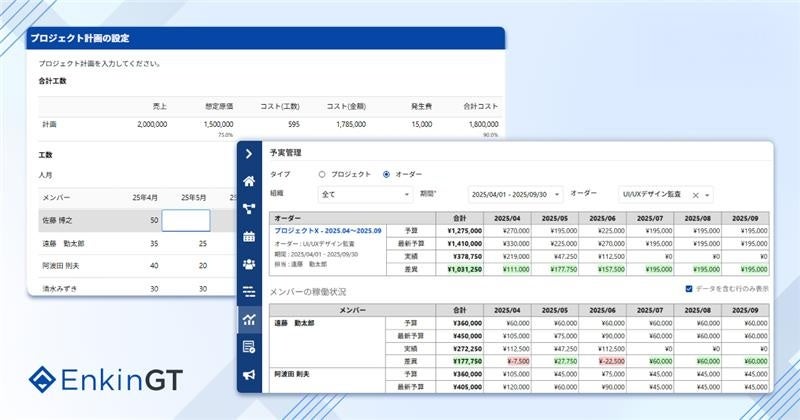Click the ¥378,750 actual total

467,256
